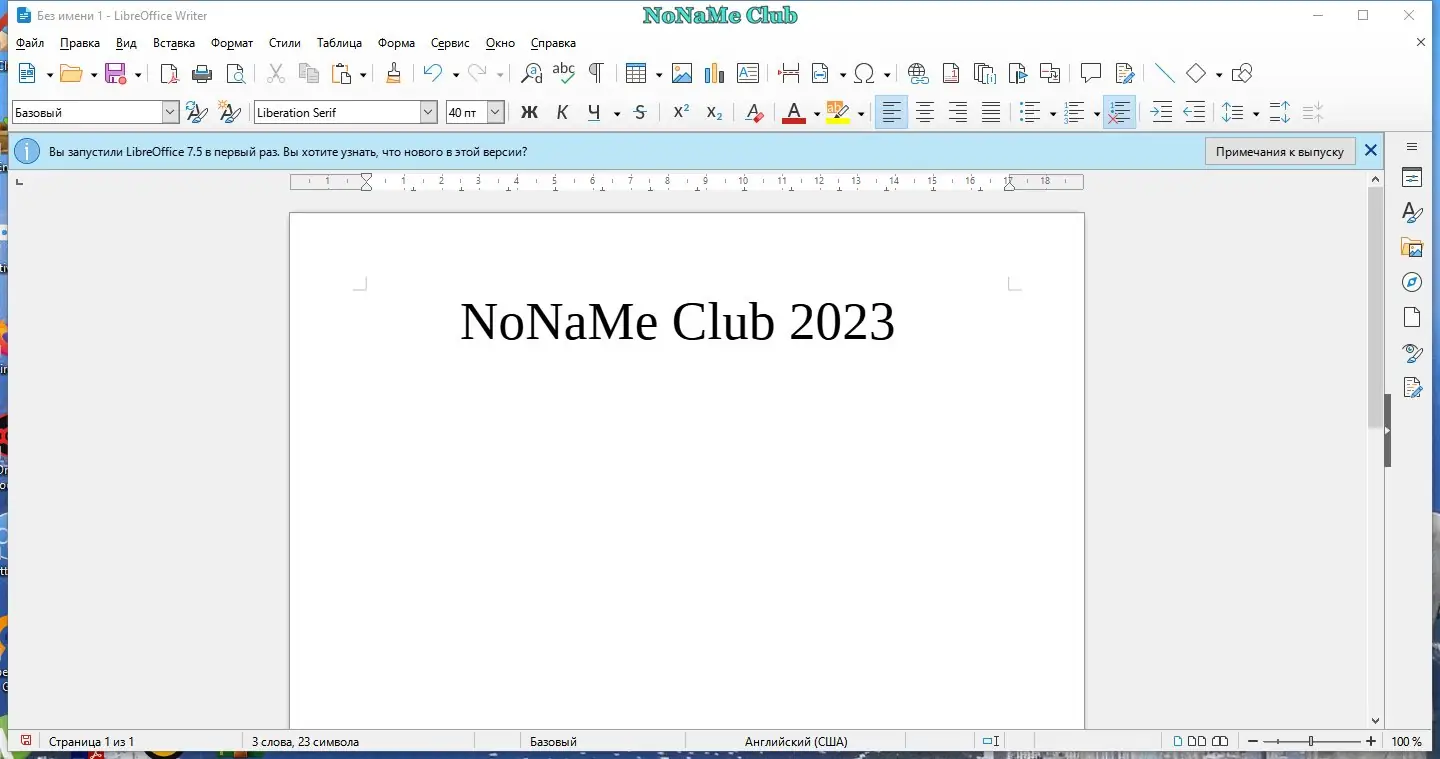1440x759 pixels.
Task: Save the document with the floppy icon
Action: click(115, 73)
